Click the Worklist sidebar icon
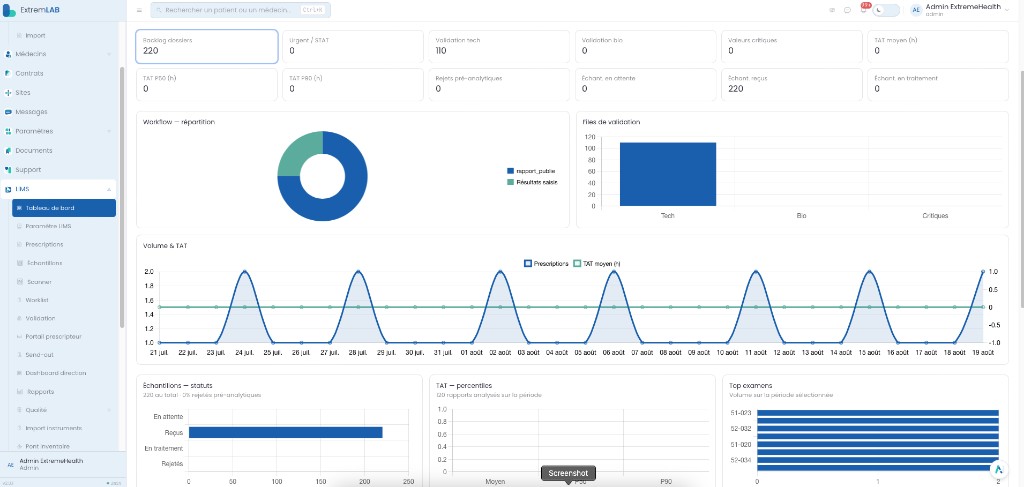Image resolution: width=1024 pixels, height=487 pixels. 19,300
